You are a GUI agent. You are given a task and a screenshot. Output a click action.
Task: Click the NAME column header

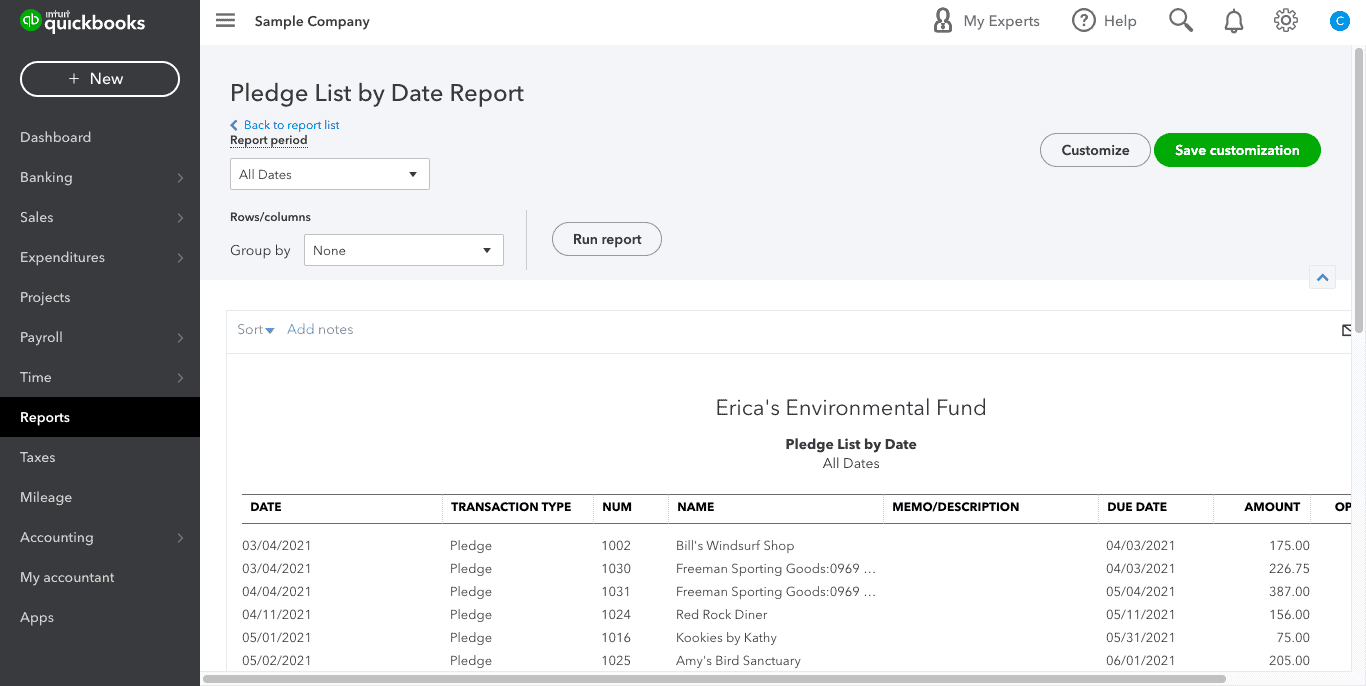tap(696, 507)
